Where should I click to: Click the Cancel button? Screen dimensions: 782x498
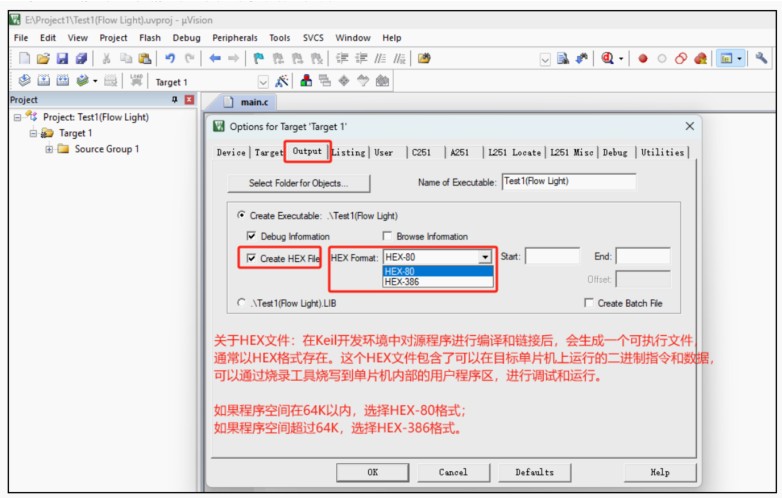453,472
